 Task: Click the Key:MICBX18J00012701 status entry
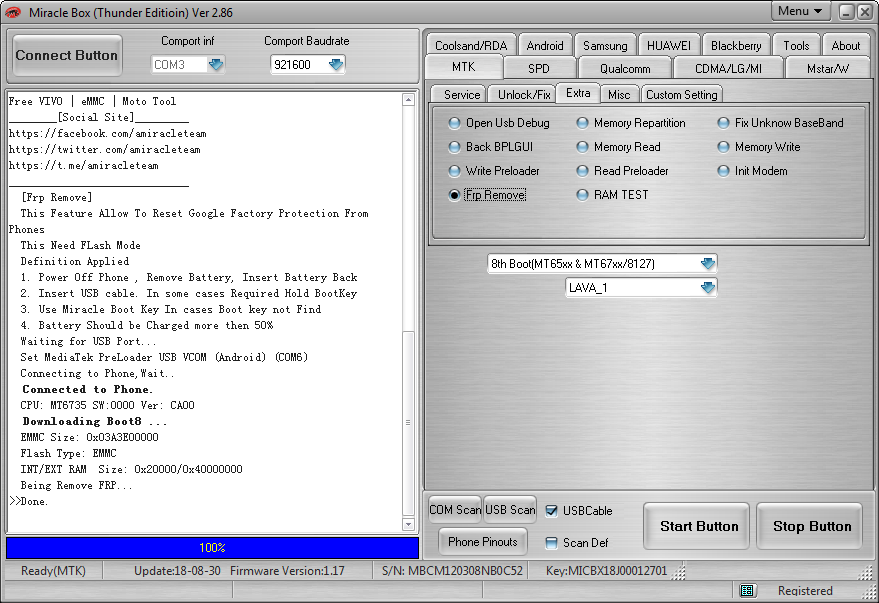[x=607, y=570]
